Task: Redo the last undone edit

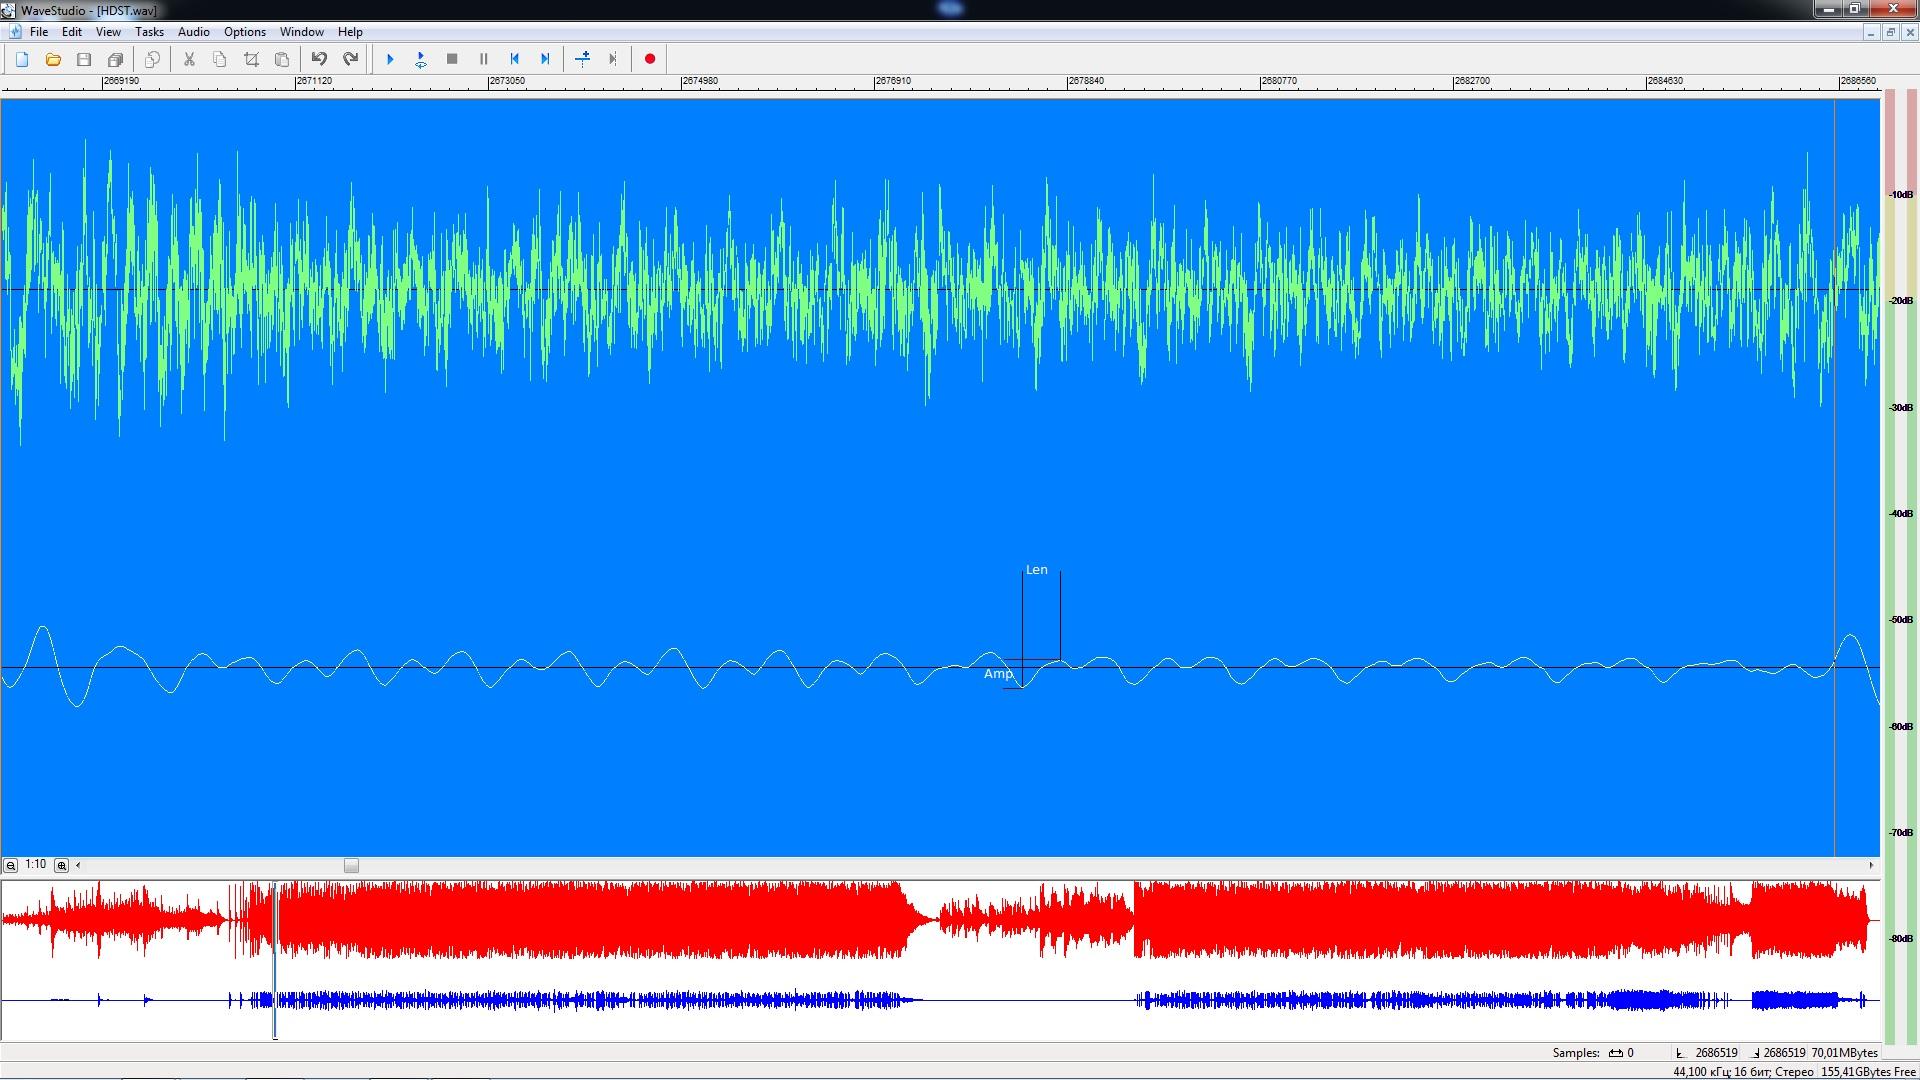Action: 350,59
